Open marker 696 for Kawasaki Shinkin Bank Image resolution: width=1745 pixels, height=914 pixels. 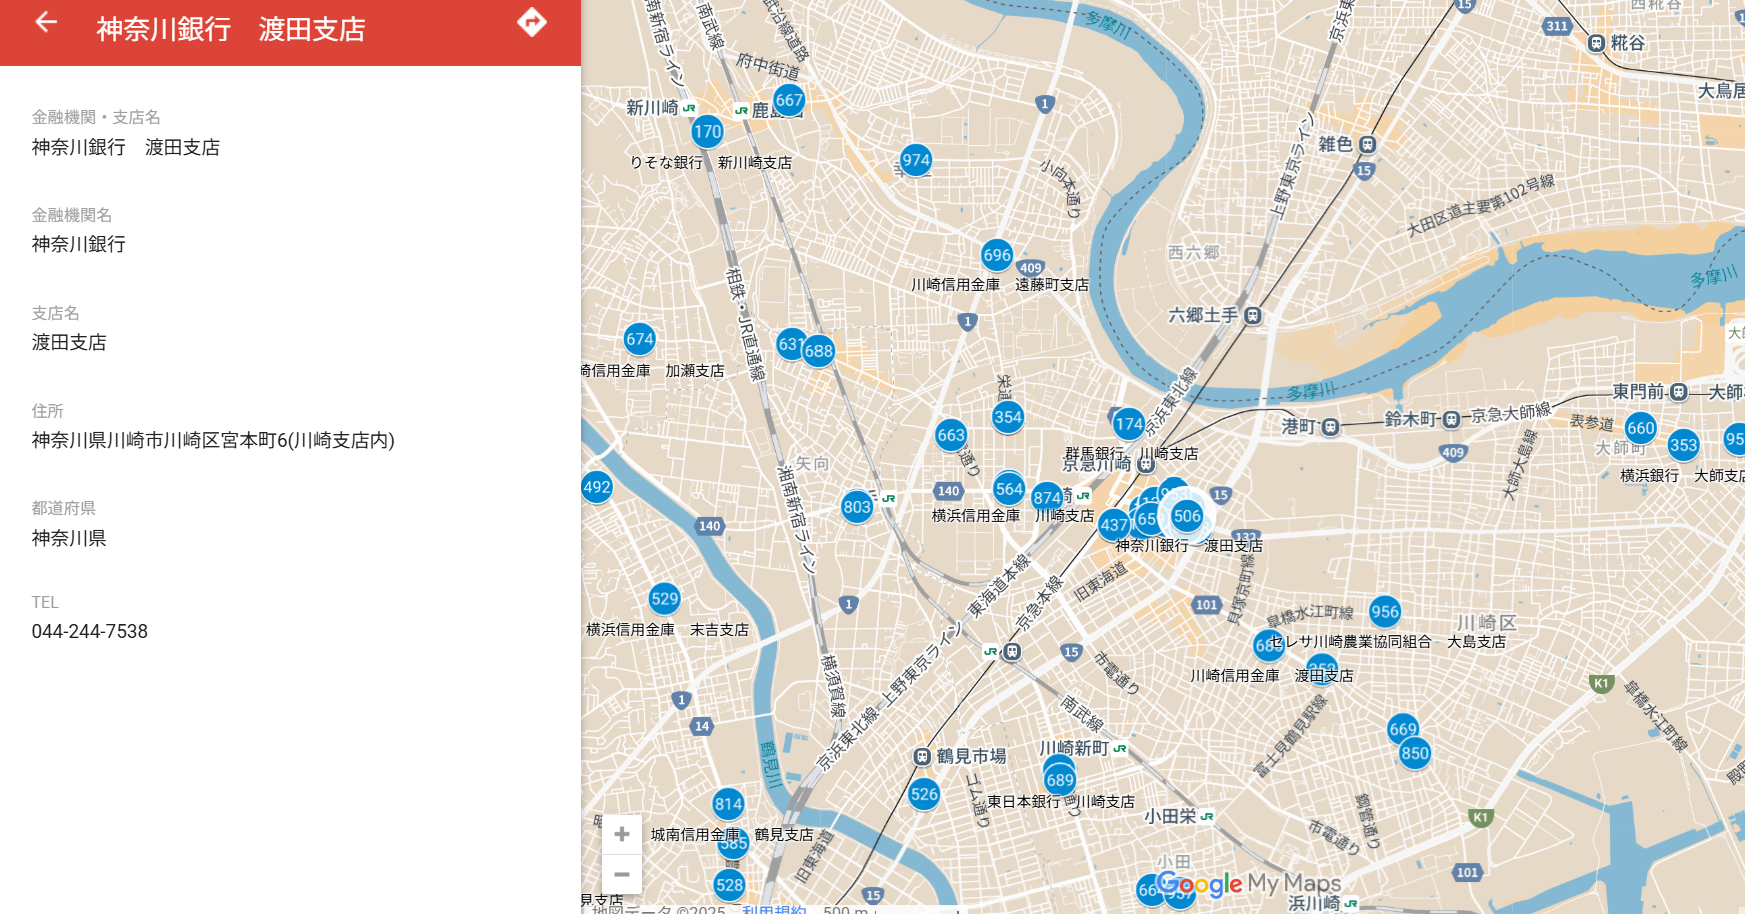[x=997, y=255]
